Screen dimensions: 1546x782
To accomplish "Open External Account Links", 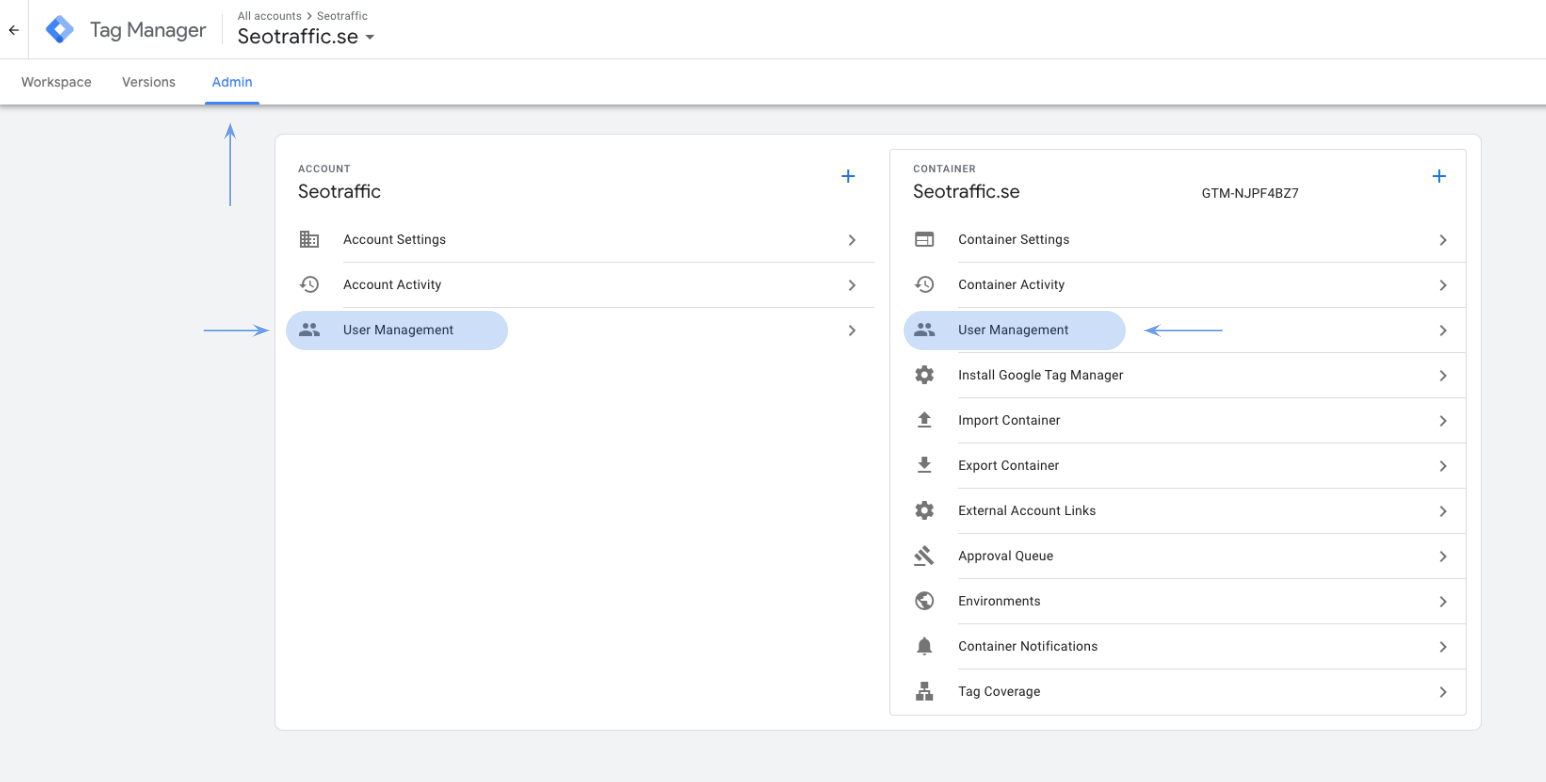I will pyautogui.click(x=1027, y=510).
